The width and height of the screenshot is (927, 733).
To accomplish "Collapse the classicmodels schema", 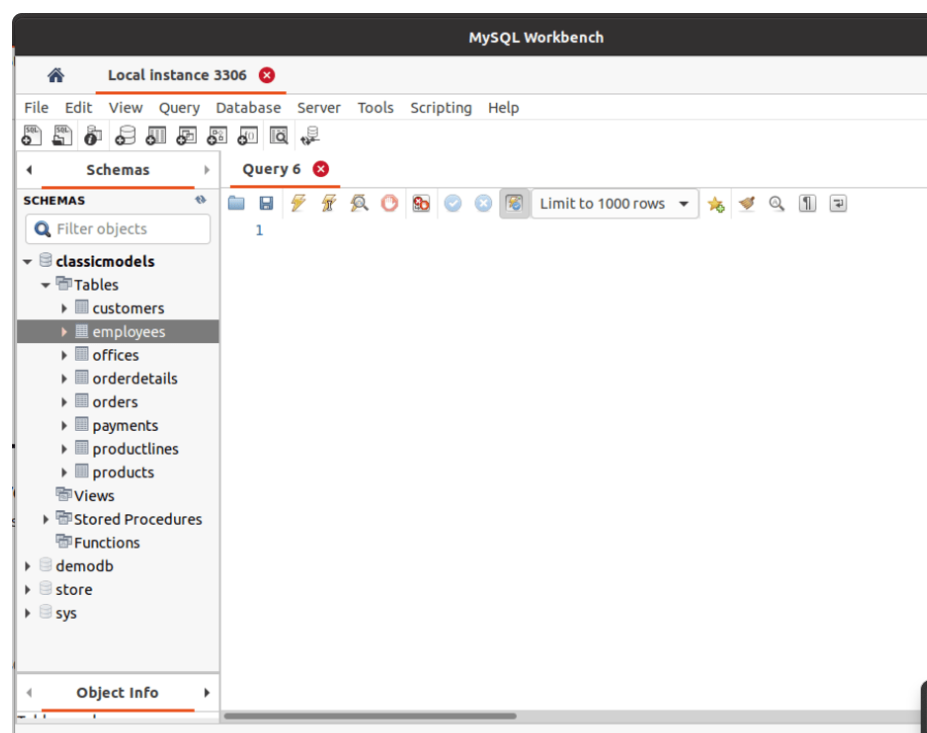I will tap(27, 261).
